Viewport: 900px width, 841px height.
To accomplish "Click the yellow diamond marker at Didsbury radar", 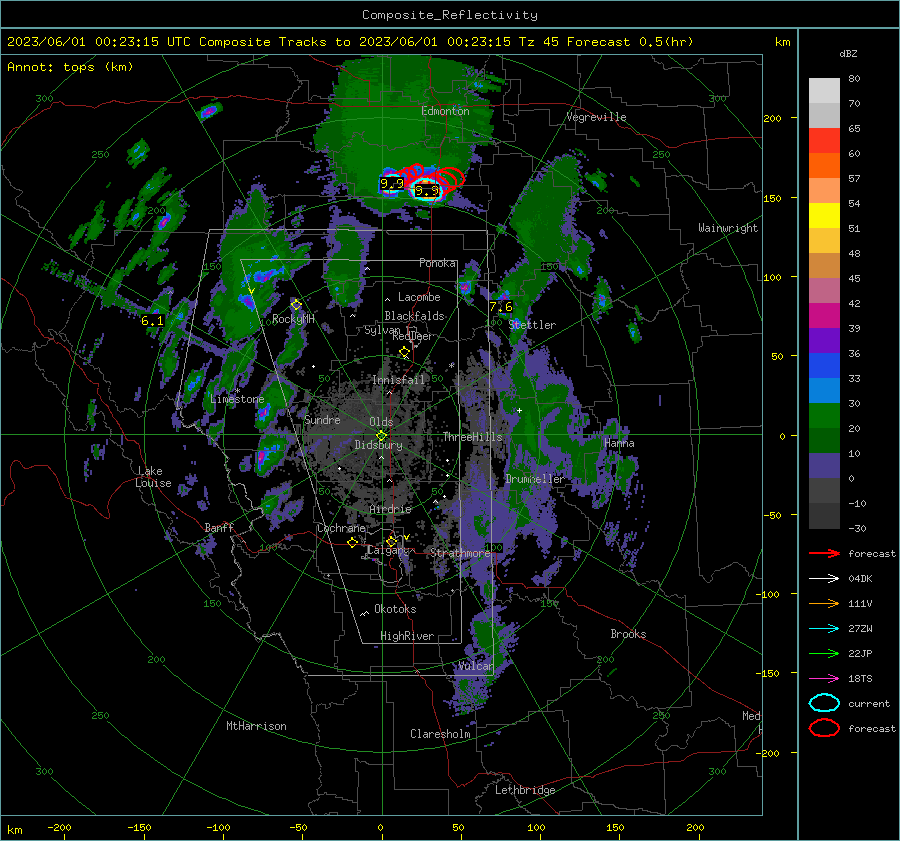I will [x=381, y=436].
